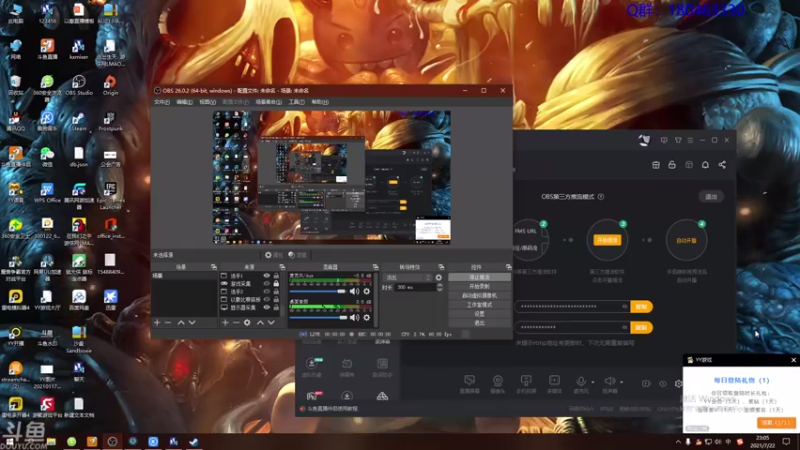Click 启动虚拟摄像机 button in OBS
800x450 pixels.
coord(479,295)
